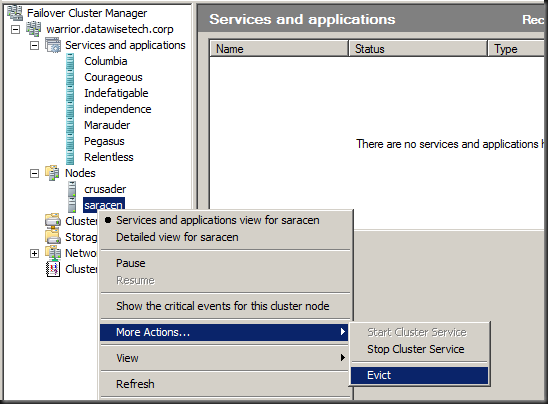Click the Failover Cluster Manager root icon
548x404 pixels.
[x=15, y=13]
